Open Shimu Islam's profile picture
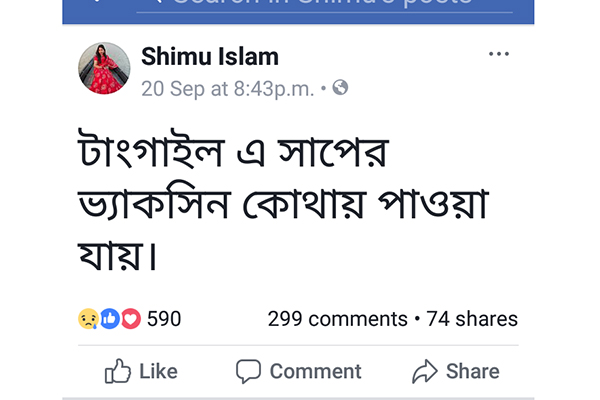Image resolution: width=600 pixels, height=400 pixels. tap(104, 68)
